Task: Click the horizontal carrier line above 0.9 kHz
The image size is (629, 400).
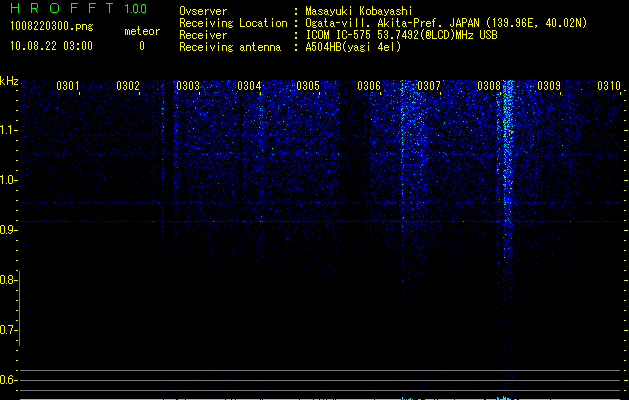Action: tap(321, 221)
